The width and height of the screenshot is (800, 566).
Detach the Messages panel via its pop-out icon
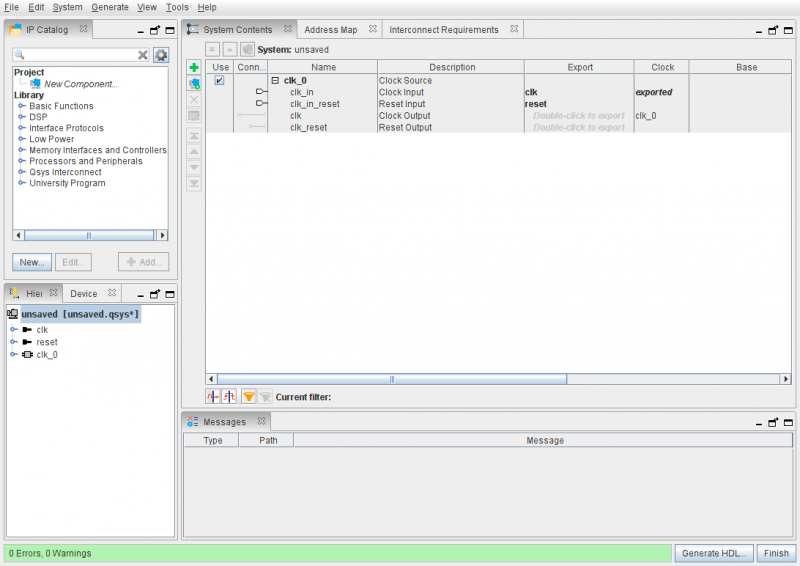tap(771, 422)
